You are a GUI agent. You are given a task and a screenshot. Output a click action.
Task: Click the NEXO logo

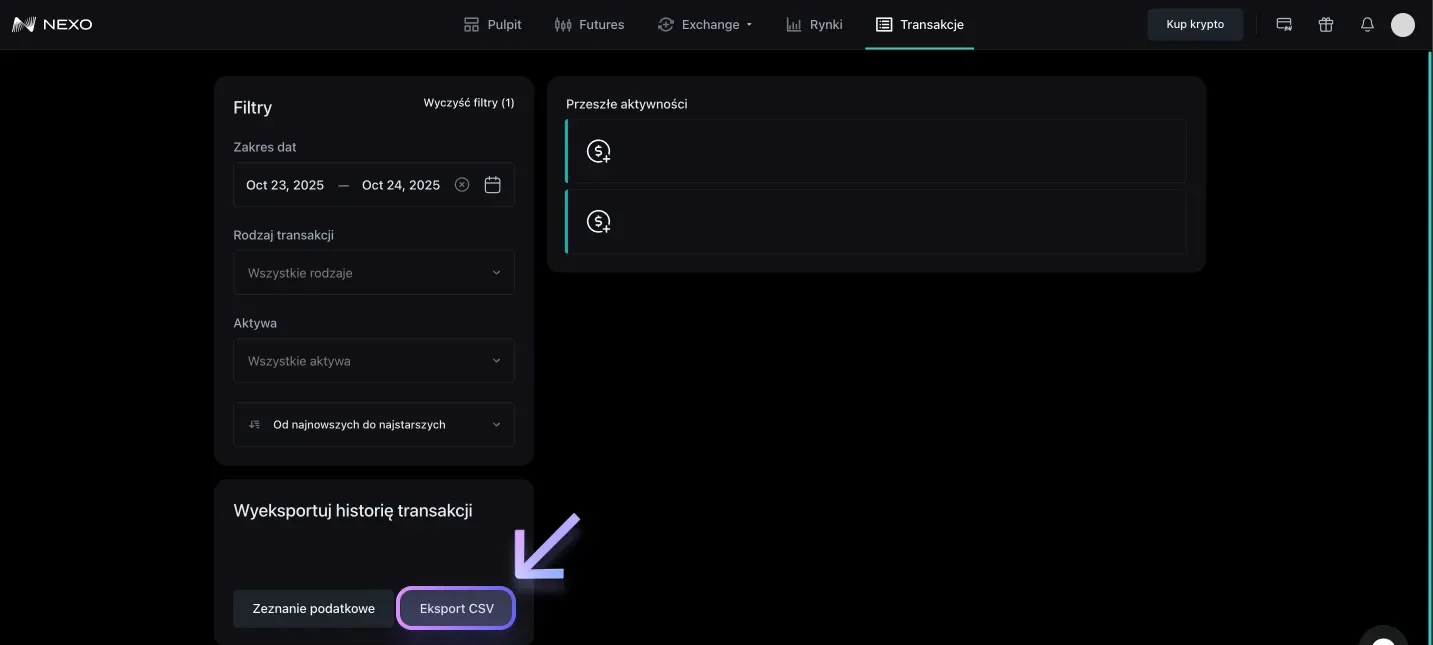(x=52, y=24)
